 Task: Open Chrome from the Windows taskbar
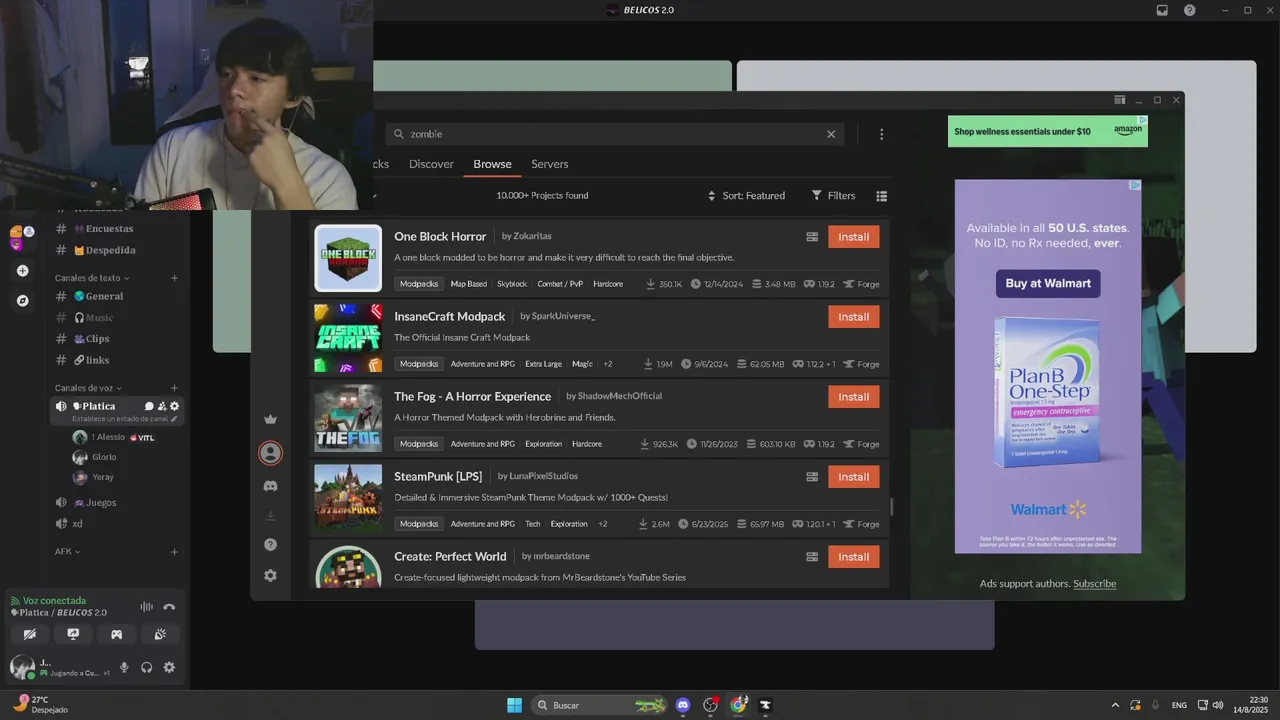point(738,705)
